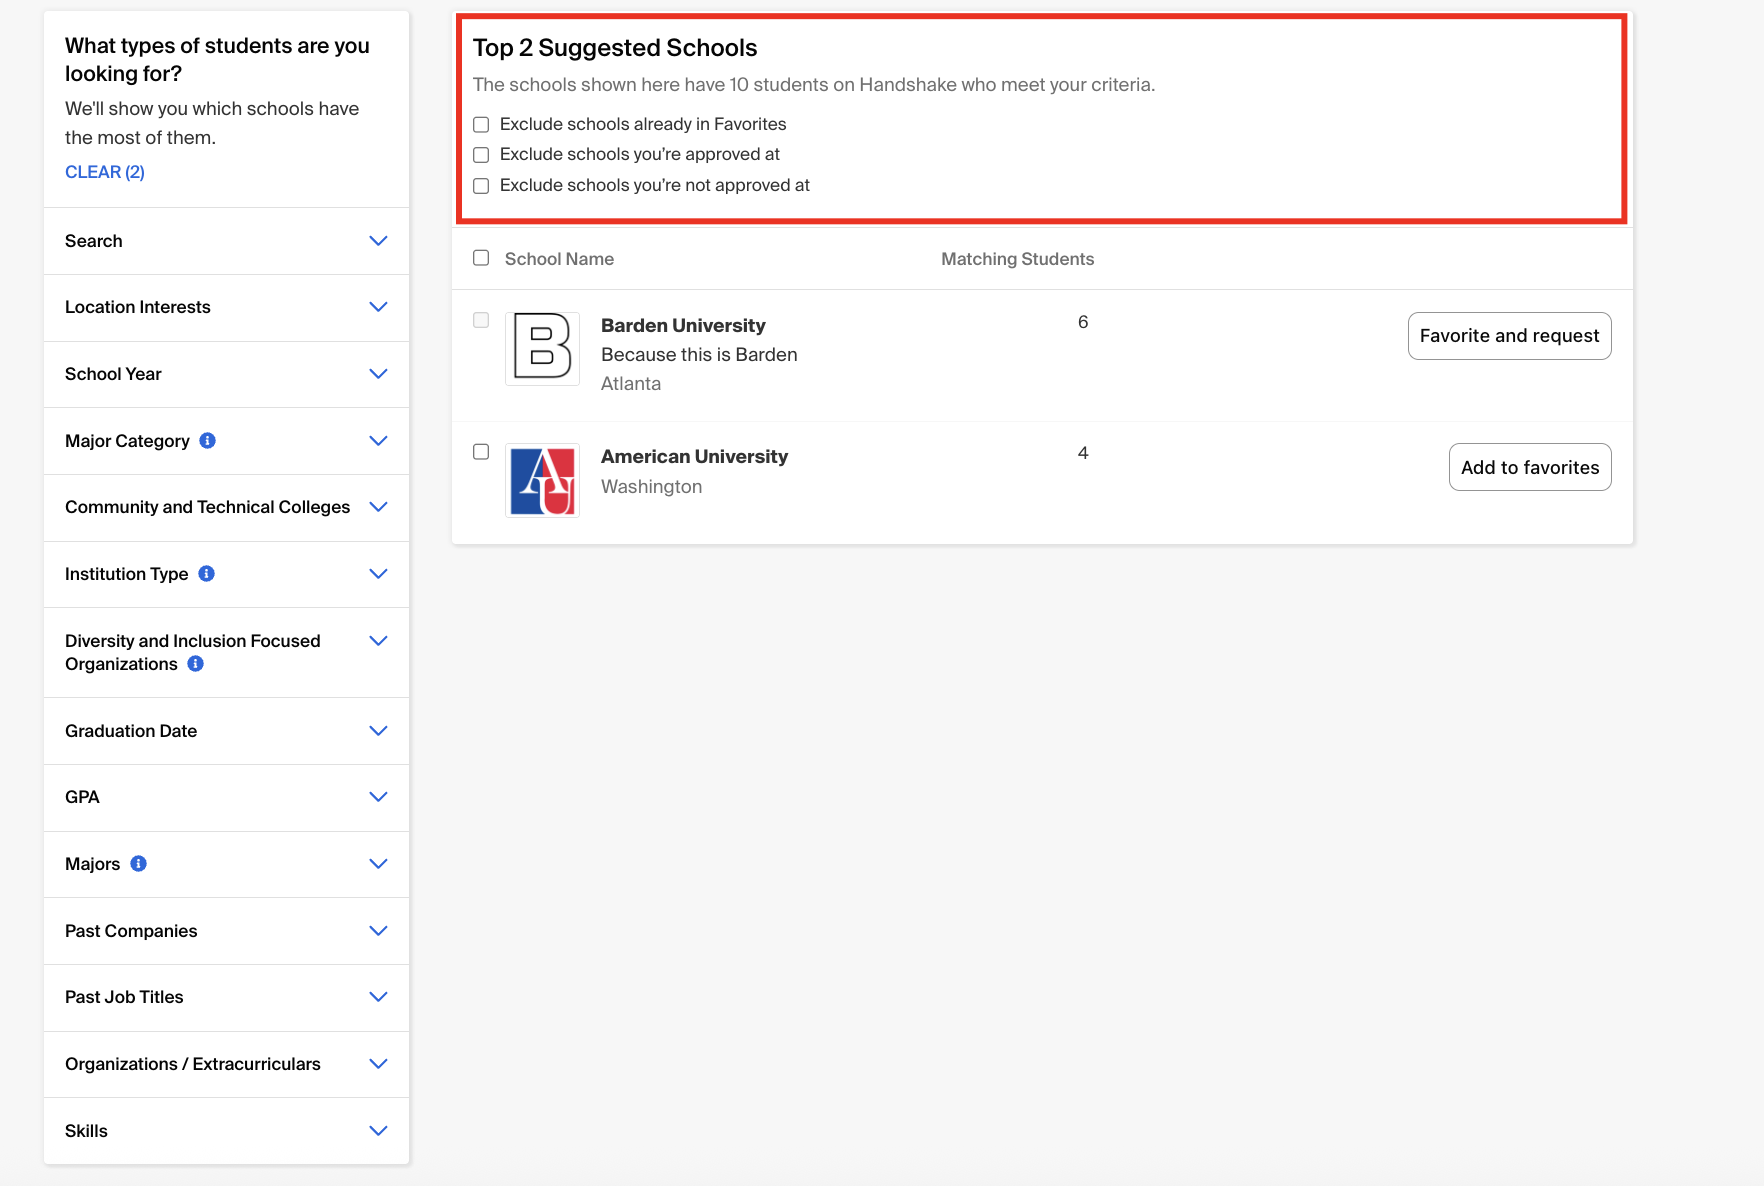Screen dimensions: 1764x1186
Task: Select the American University row checkbox
Action: pyautogui.click(x=481, y=452)
